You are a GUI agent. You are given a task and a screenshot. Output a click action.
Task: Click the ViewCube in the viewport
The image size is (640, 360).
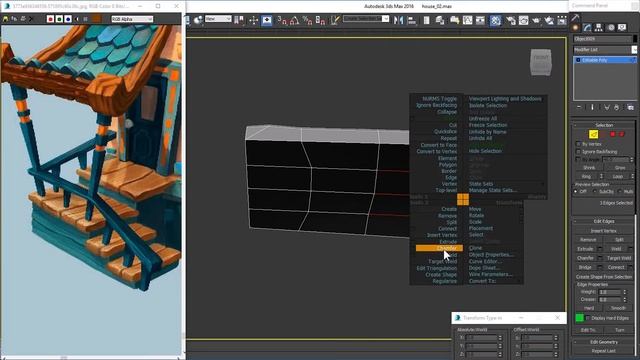point(541,62)
